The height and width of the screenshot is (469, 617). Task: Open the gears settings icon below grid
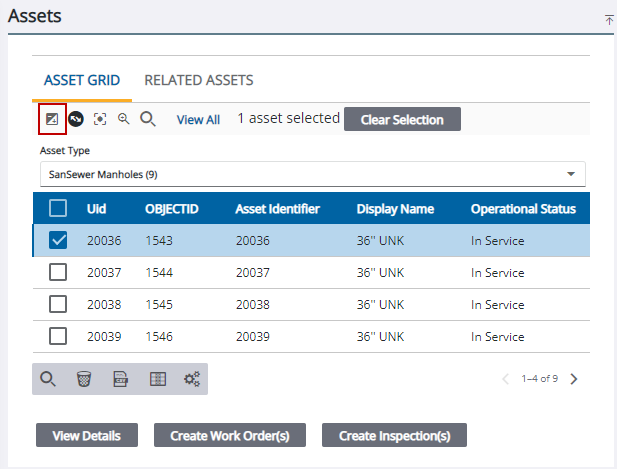tap(192, 379)
